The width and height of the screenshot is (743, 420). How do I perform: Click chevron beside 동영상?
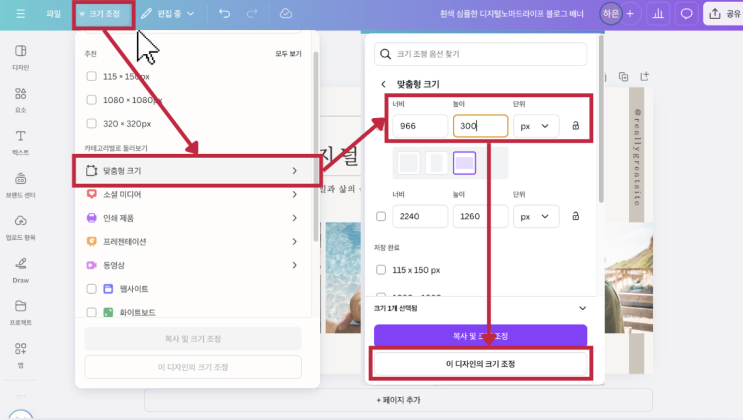pos(295,265)
